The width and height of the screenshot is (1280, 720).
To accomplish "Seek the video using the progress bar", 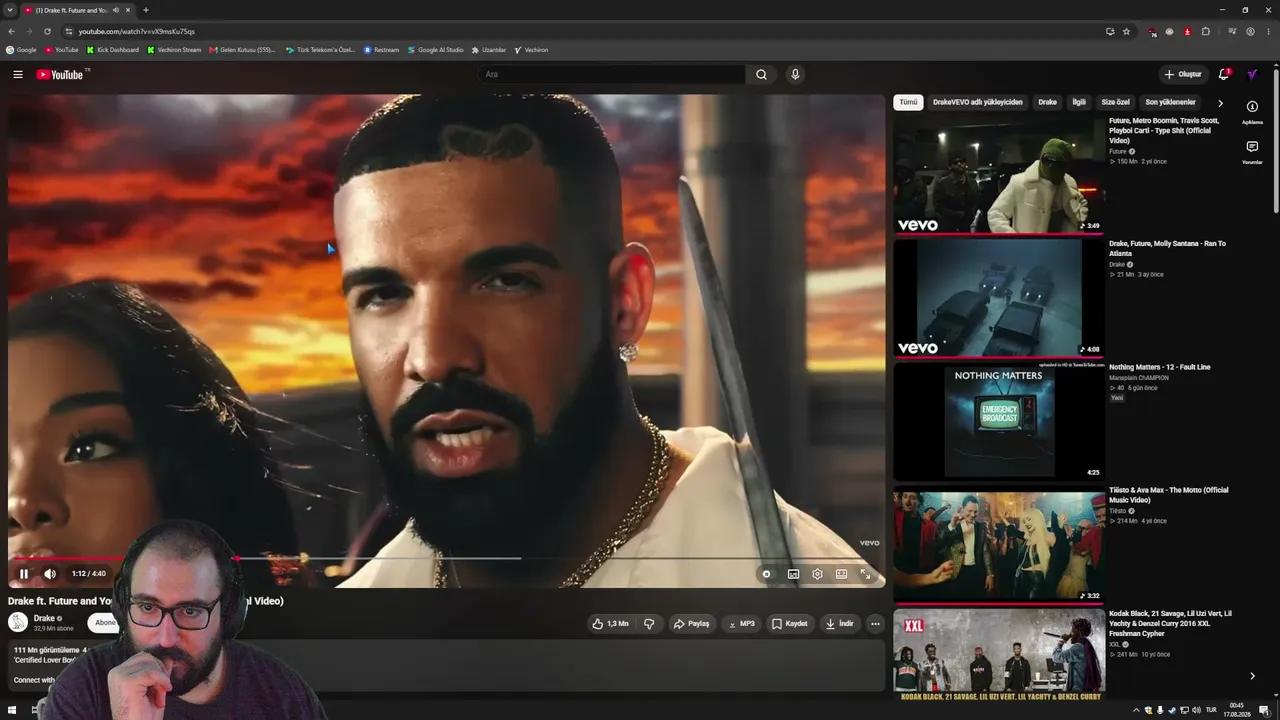I will coord(446,559).
